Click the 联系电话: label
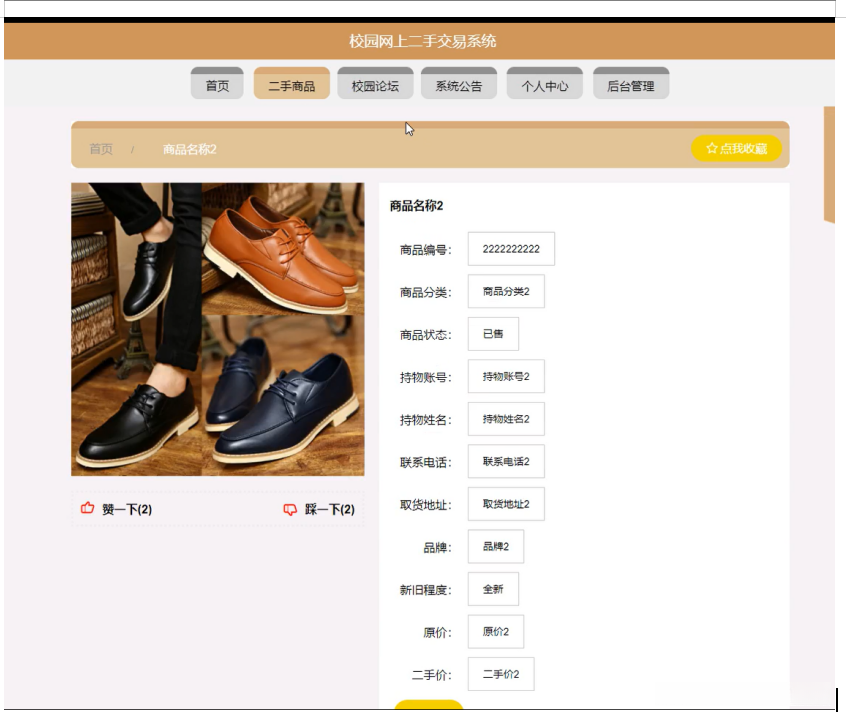This screenshot has width=846, height=714. pyautogui.click(x=426, y=463)
